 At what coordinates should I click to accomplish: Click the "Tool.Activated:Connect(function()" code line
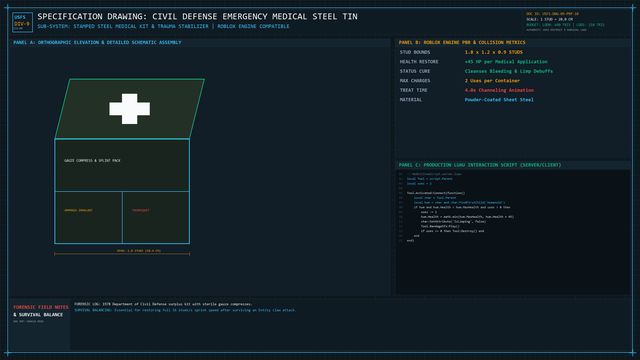click(x=436, y=193)
